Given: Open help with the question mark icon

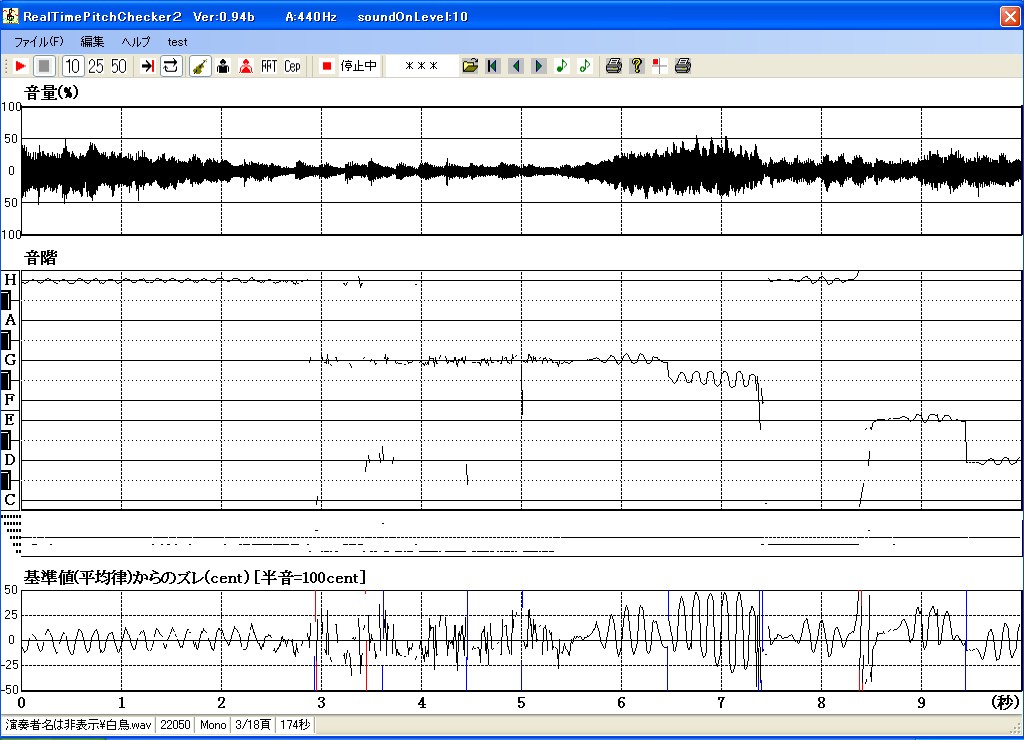Looking at the screenshot, I should pos(637,66).
